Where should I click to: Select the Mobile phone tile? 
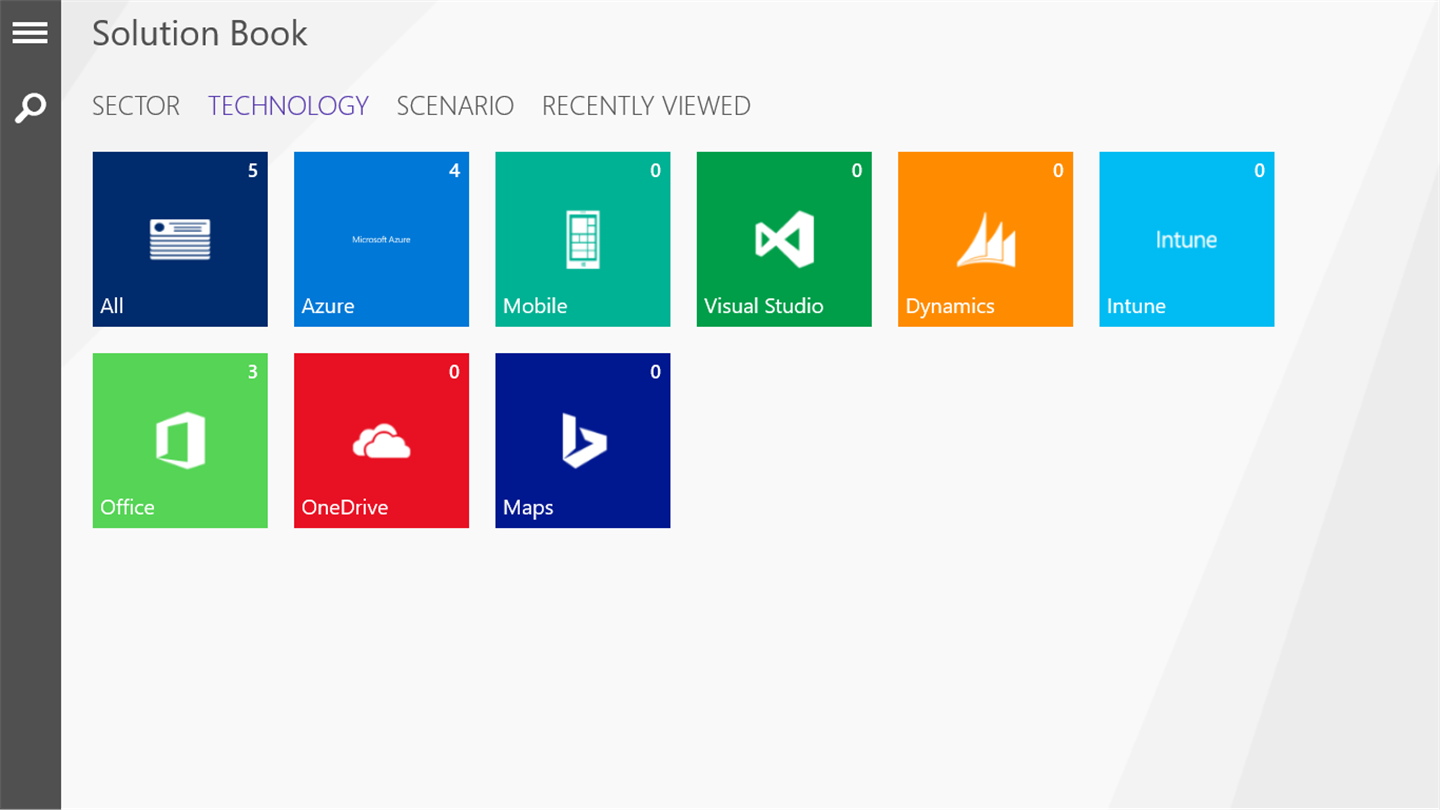point(583,239)
